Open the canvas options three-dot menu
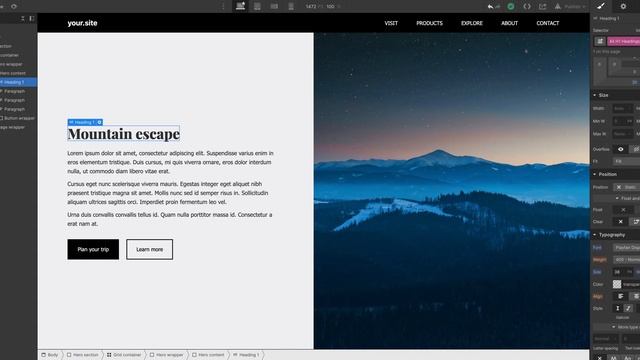Image resolution: width=640 pixels, height=360 pixels. tap(223, 7)
